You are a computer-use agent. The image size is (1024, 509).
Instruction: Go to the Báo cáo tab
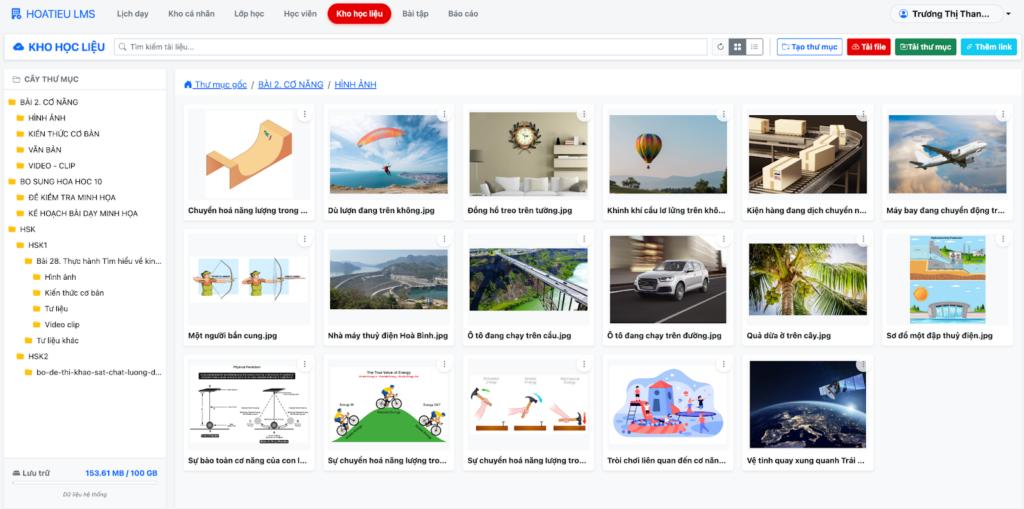click(463, 14)
